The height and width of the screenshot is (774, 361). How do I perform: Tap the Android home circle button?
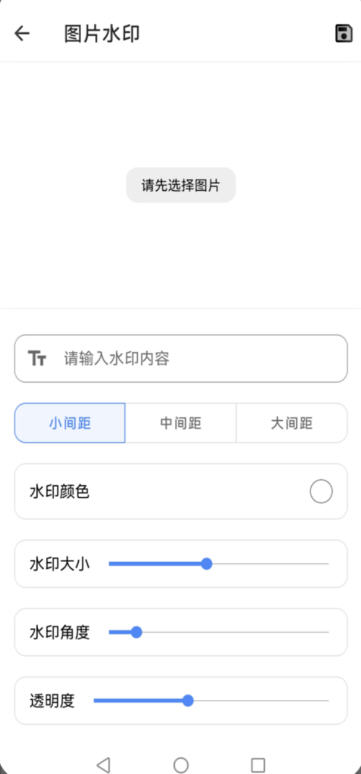tap(181, 765)
